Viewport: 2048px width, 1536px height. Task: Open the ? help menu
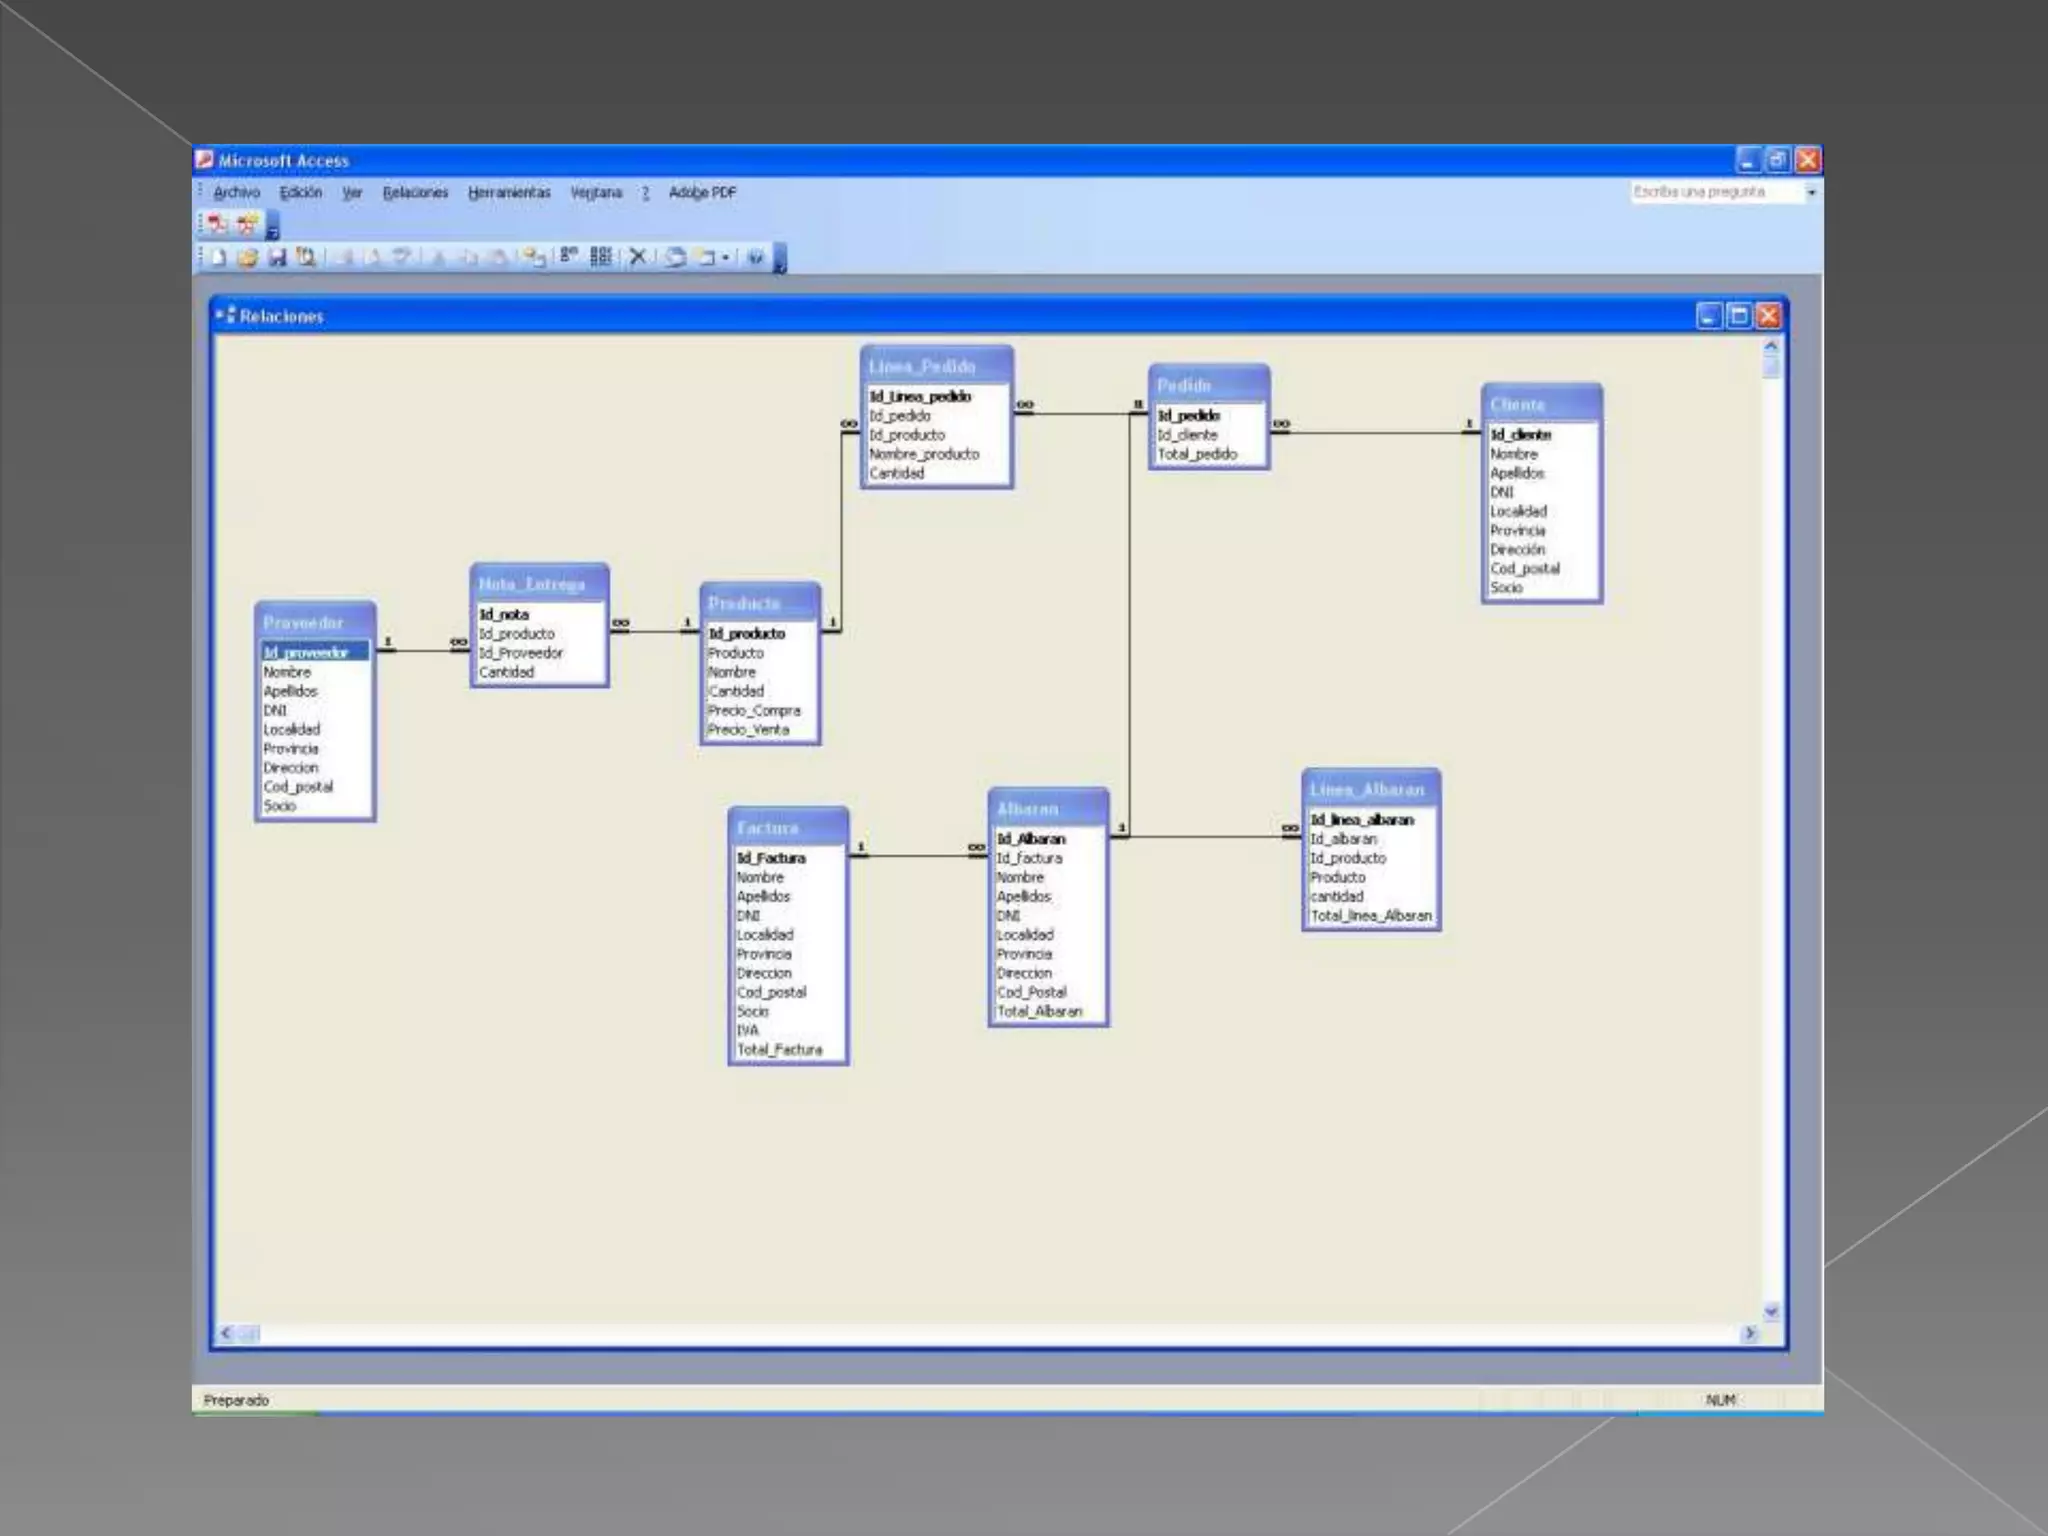pos(646,192)
